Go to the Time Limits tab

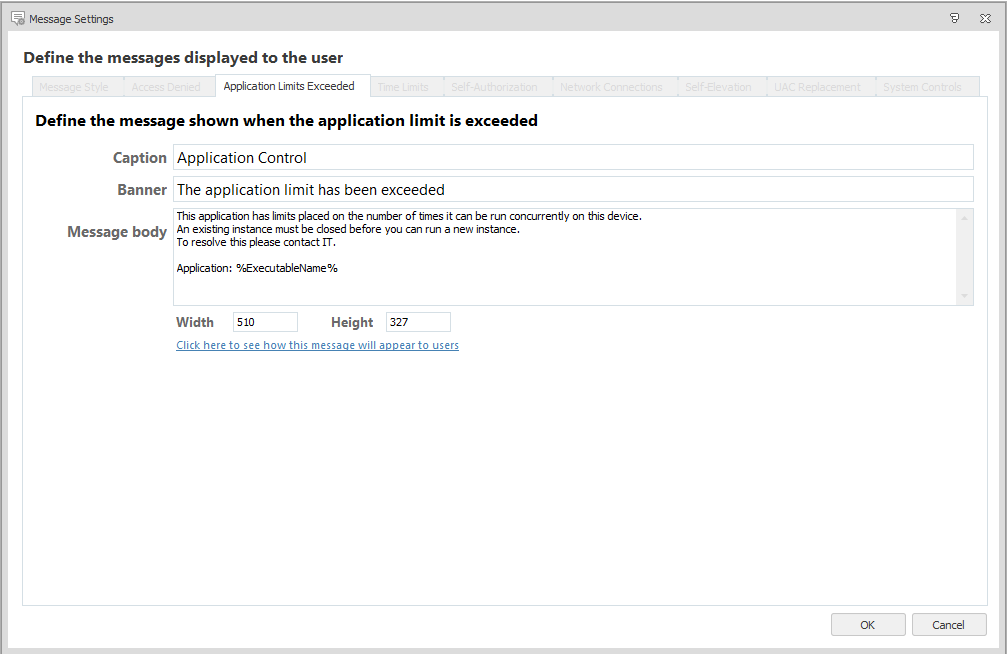(x=402, y=87)
